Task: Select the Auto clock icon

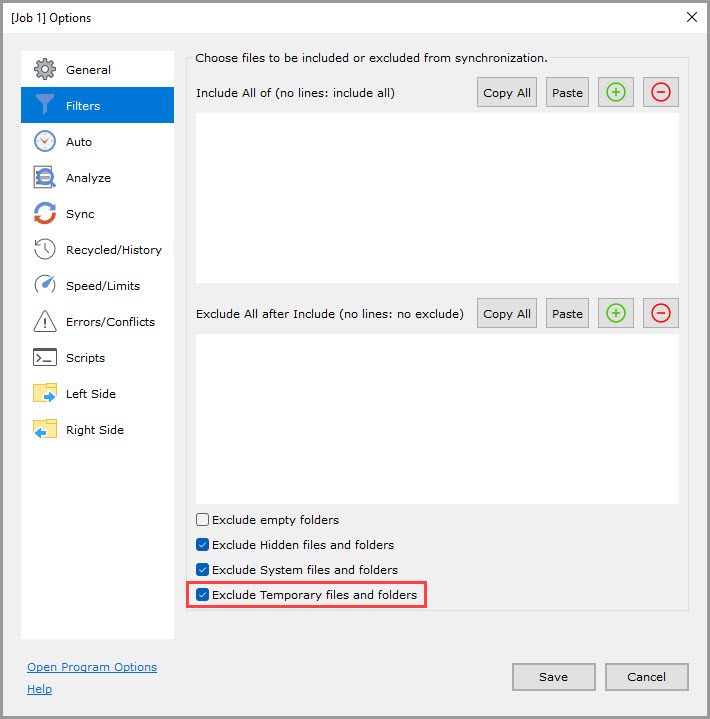Action: (45, 142)
